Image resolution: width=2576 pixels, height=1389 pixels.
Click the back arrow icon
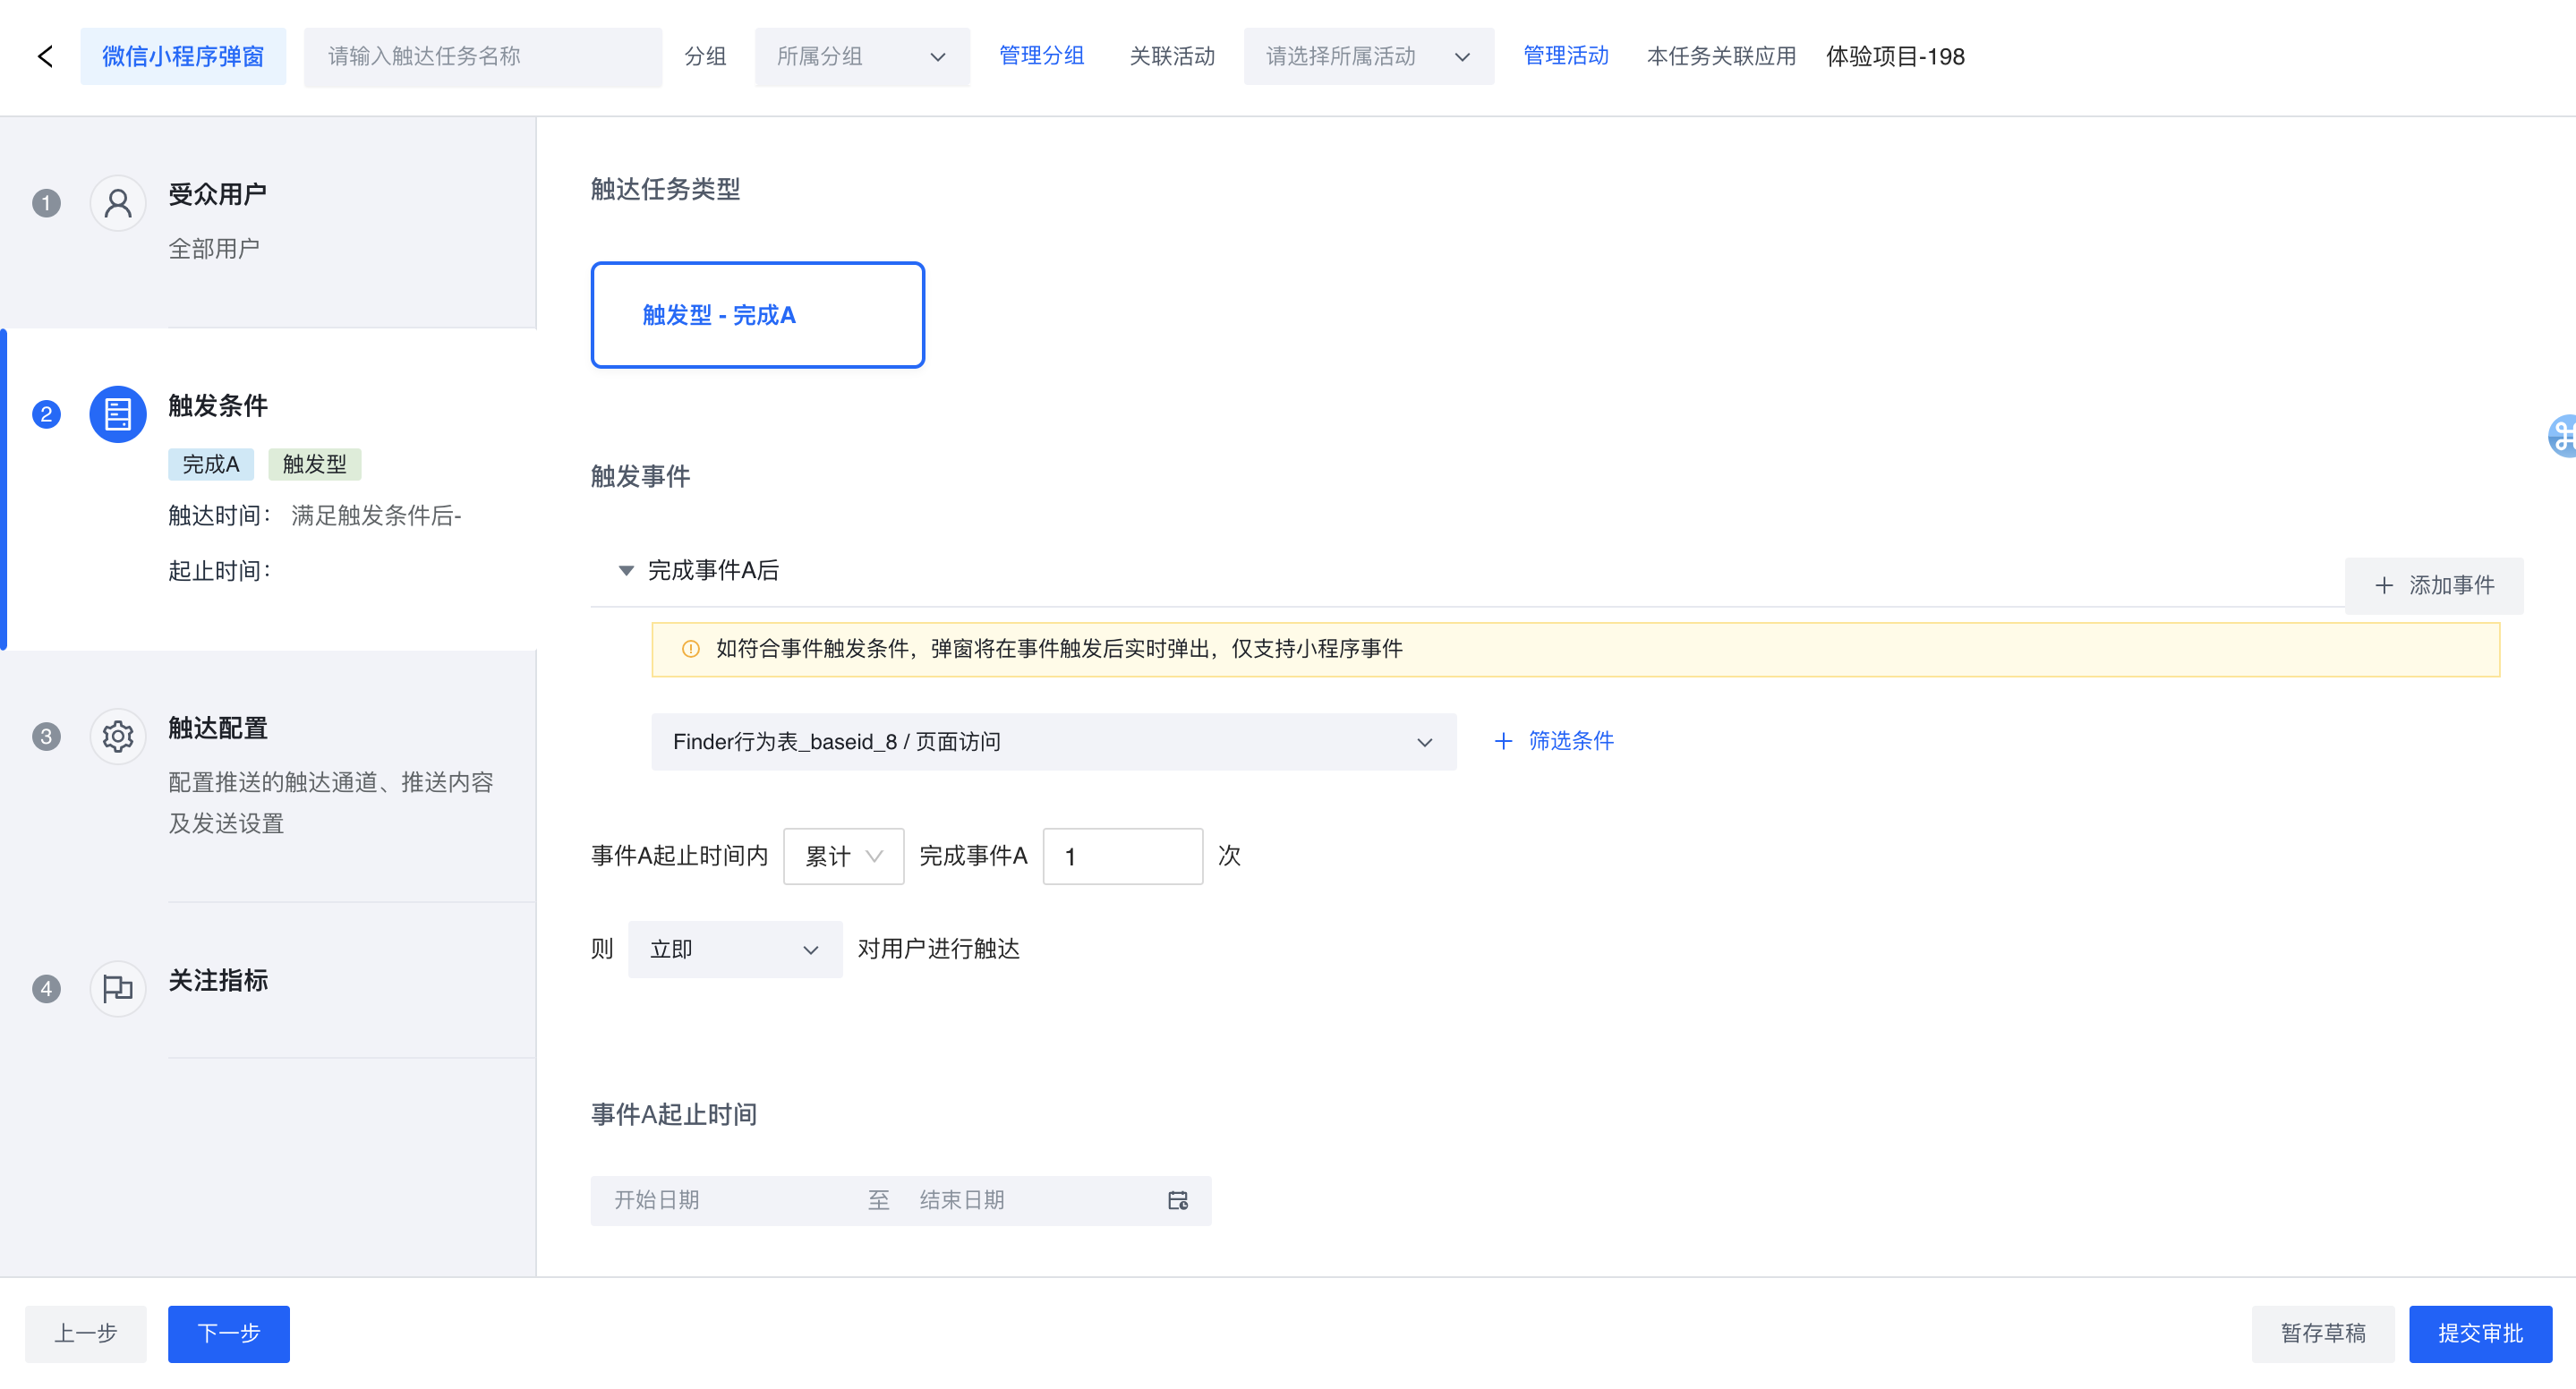coord(45,56)
